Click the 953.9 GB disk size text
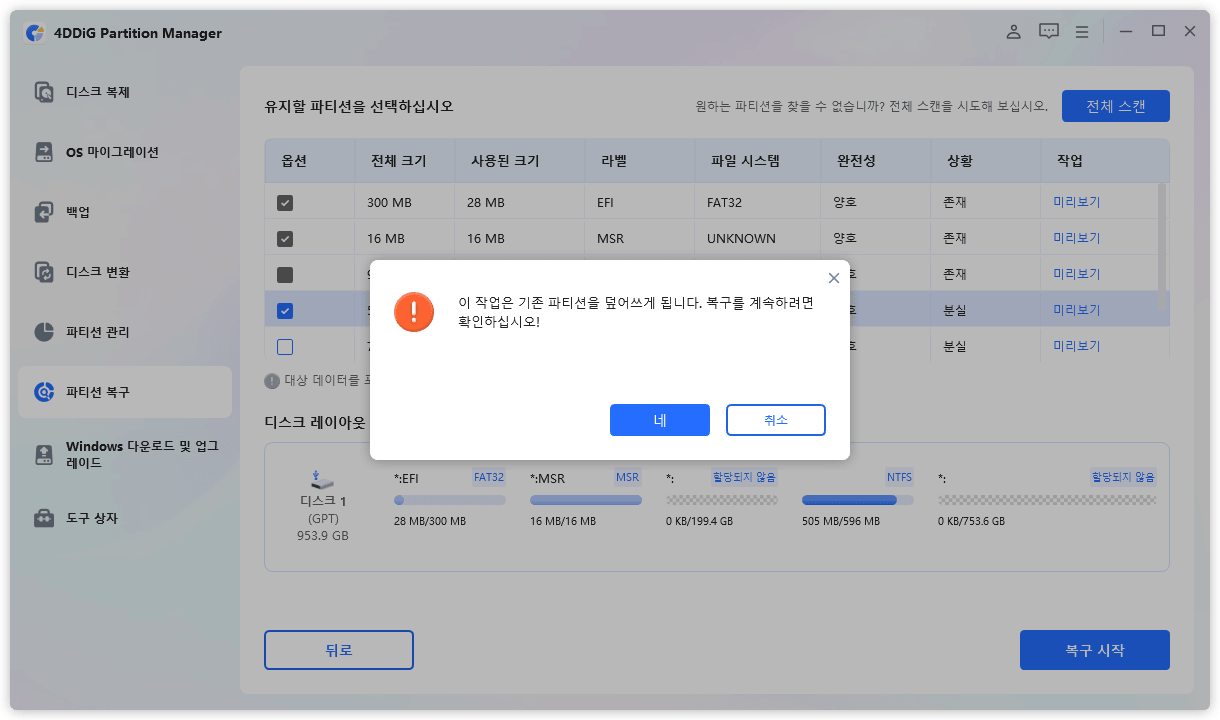Viewport: 1220px width, 720px height. coord(322,536)
